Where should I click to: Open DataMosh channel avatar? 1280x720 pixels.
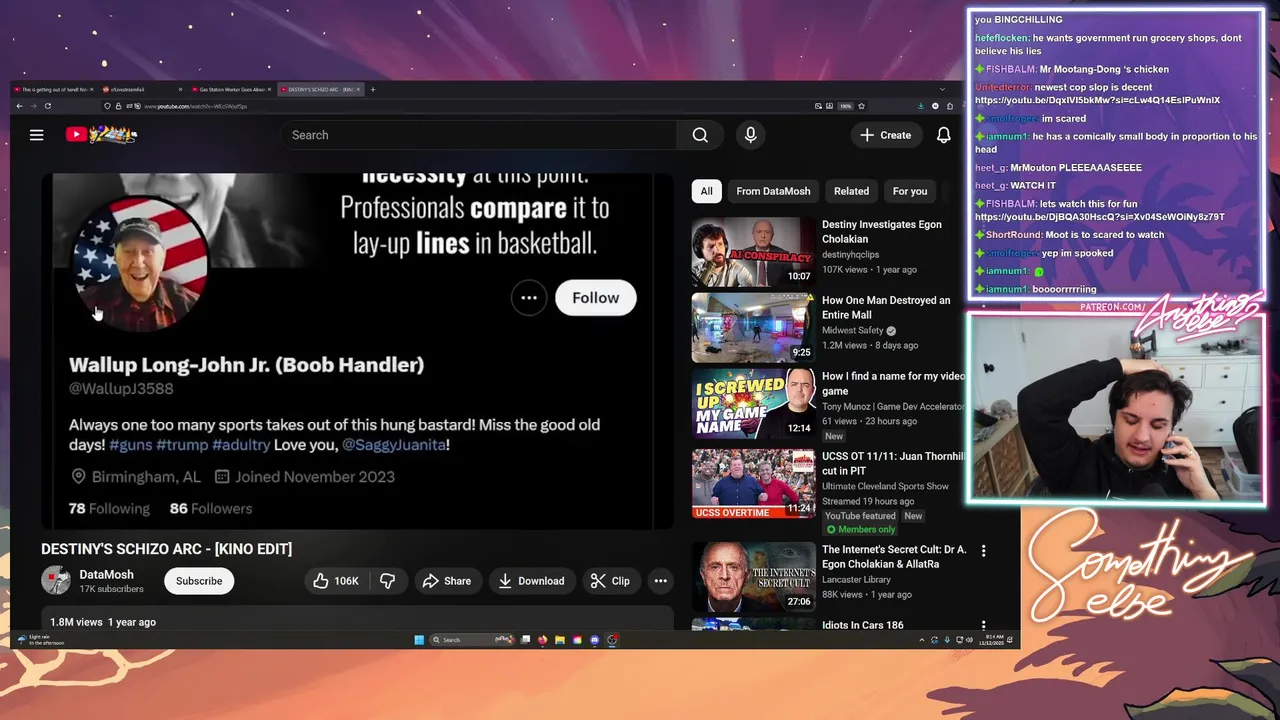[x=56, y=581]
